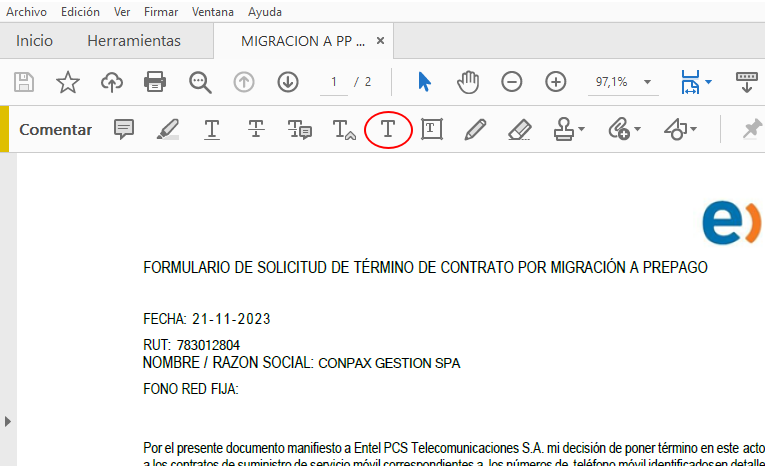Open the Ver menu
Viewport: 765px width, 466px height.
[122, 12]
